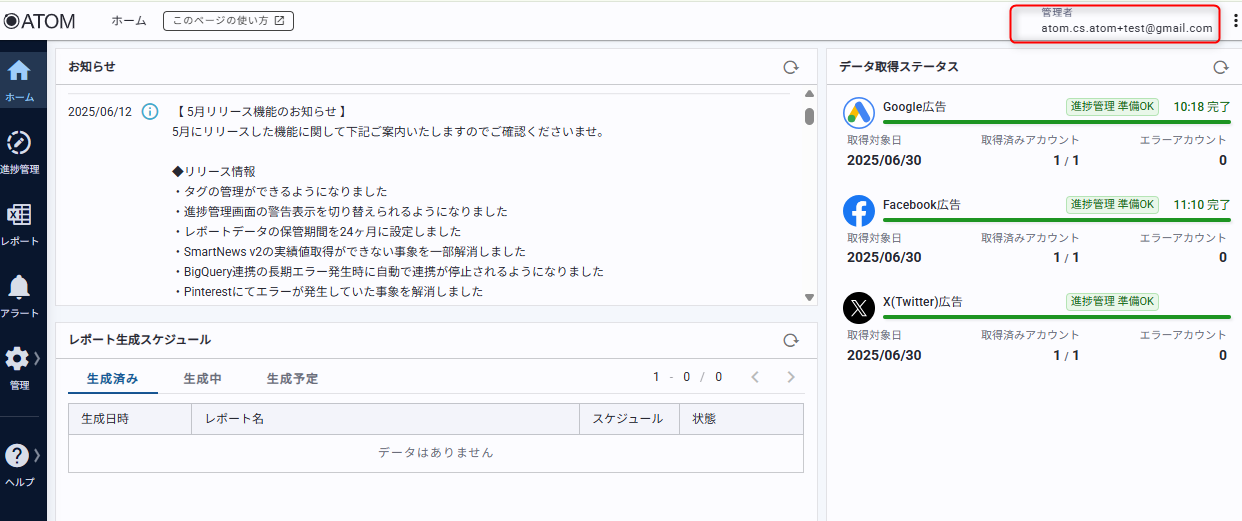The width and height of the screenshot is (1242, 521).
Task: Refresh the お知らせ announcements panel
Action: (x=790, y=67)
